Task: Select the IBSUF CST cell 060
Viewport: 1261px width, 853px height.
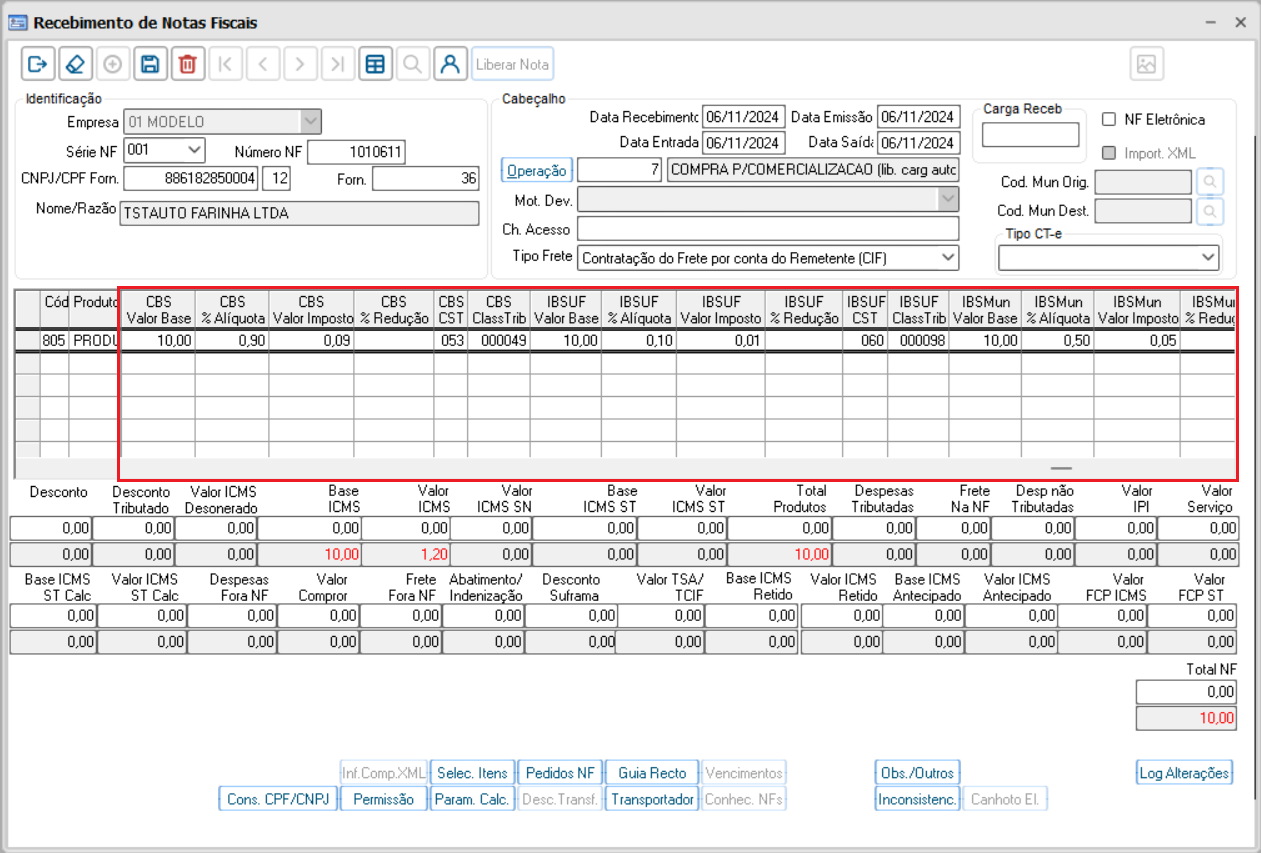Action: click(865, 340)
